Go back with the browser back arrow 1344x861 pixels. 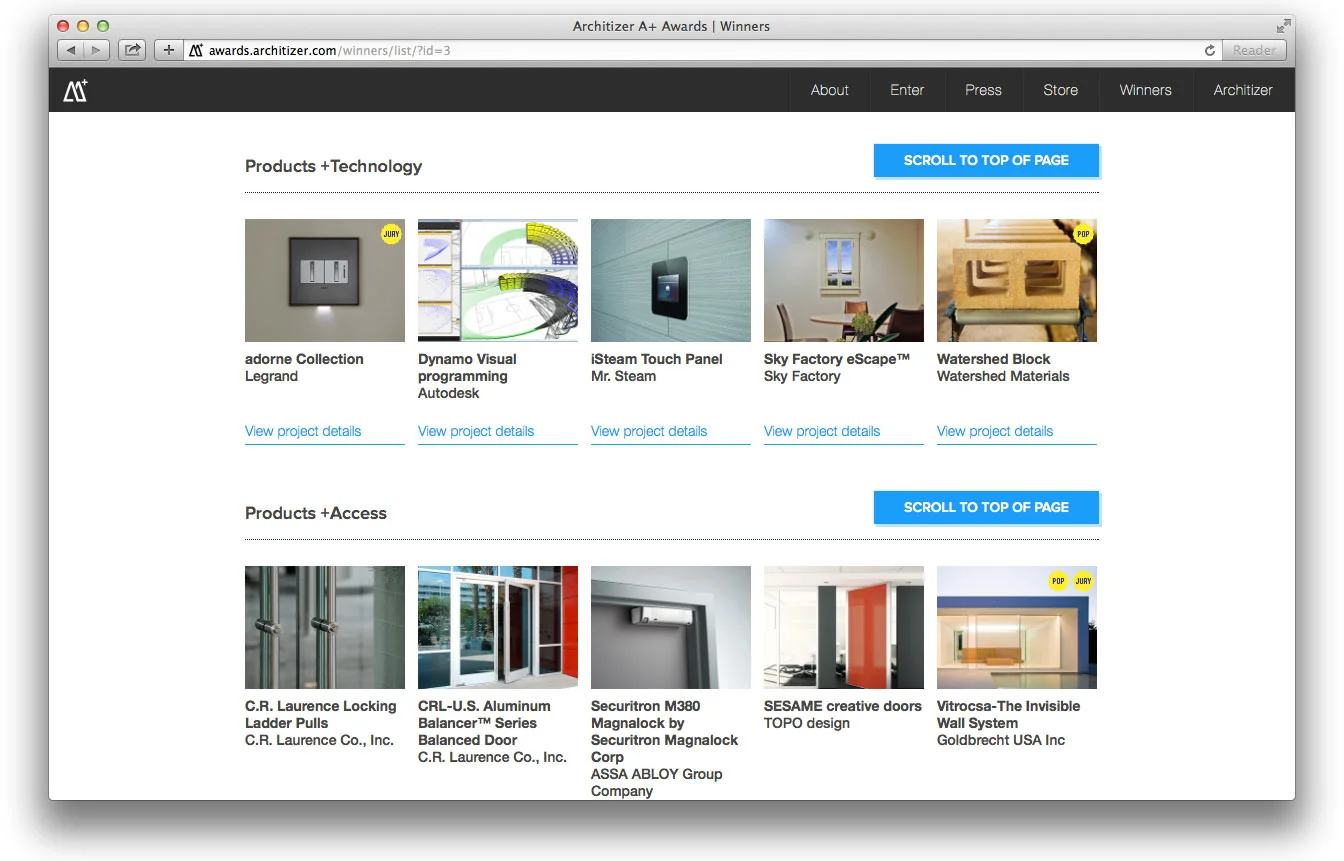tap(71, 50)
